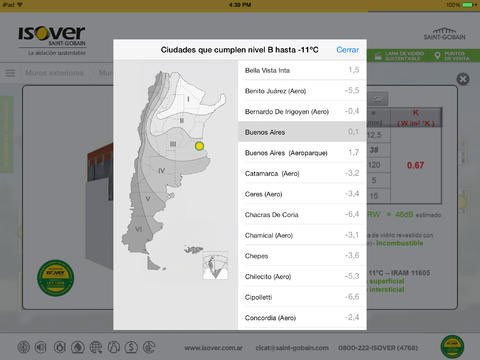Choose Bella Vista Inta in the list

pyautogui.click(x=302, y=70)
